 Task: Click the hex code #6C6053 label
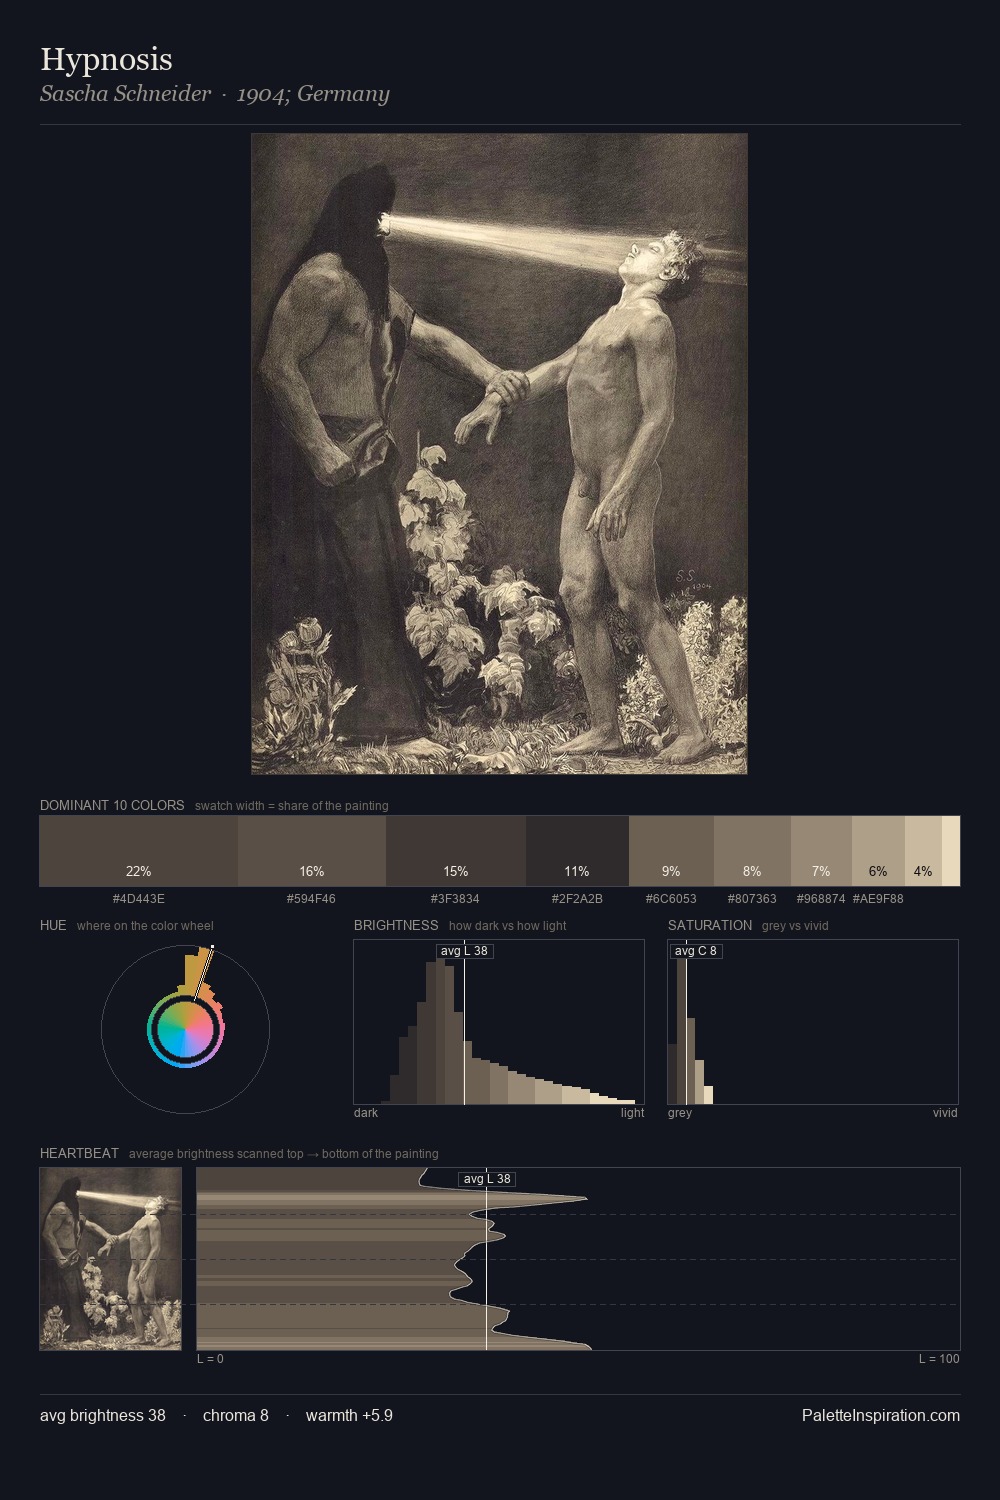[671, 899]
